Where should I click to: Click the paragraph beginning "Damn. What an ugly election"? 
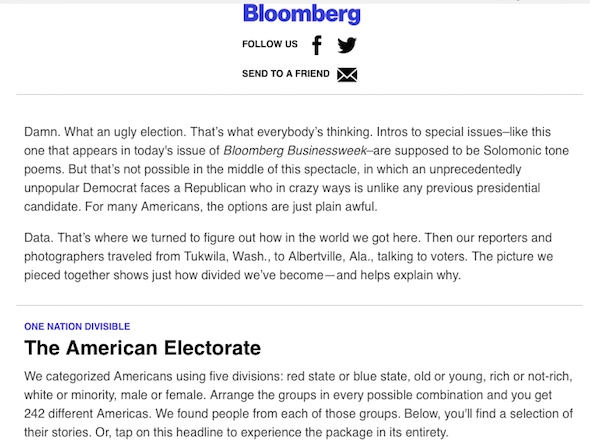[297, 169]
